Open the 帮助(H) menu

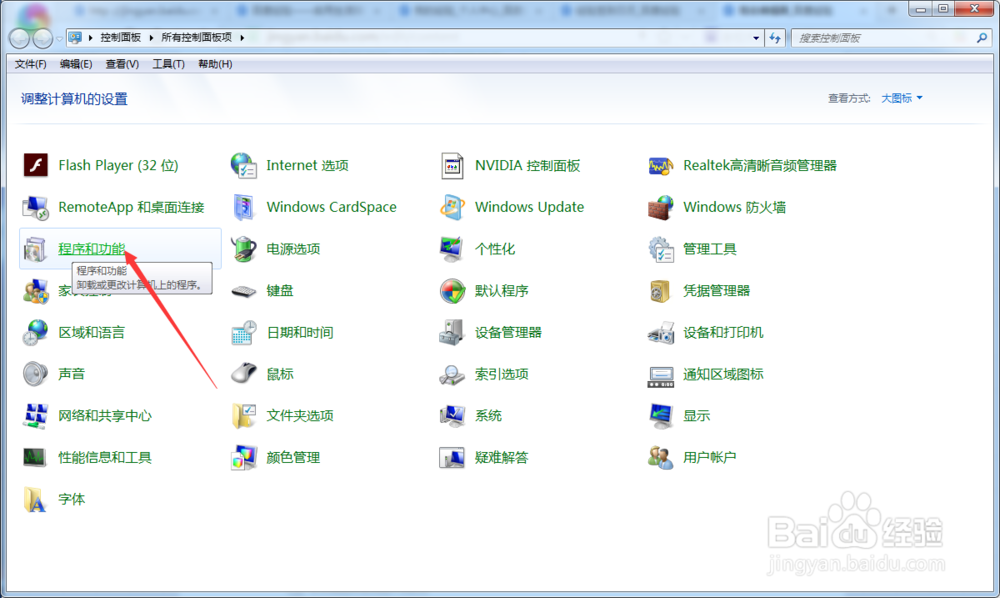point(215,64)
